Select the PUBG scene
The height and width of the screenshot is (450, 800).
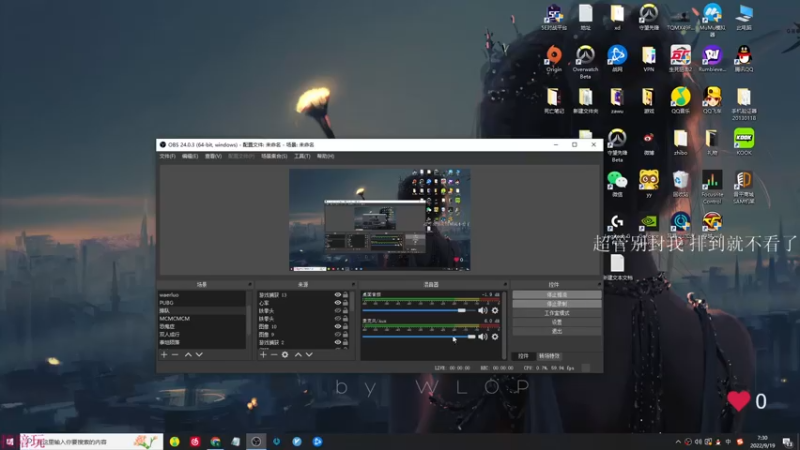pos(202,303)
